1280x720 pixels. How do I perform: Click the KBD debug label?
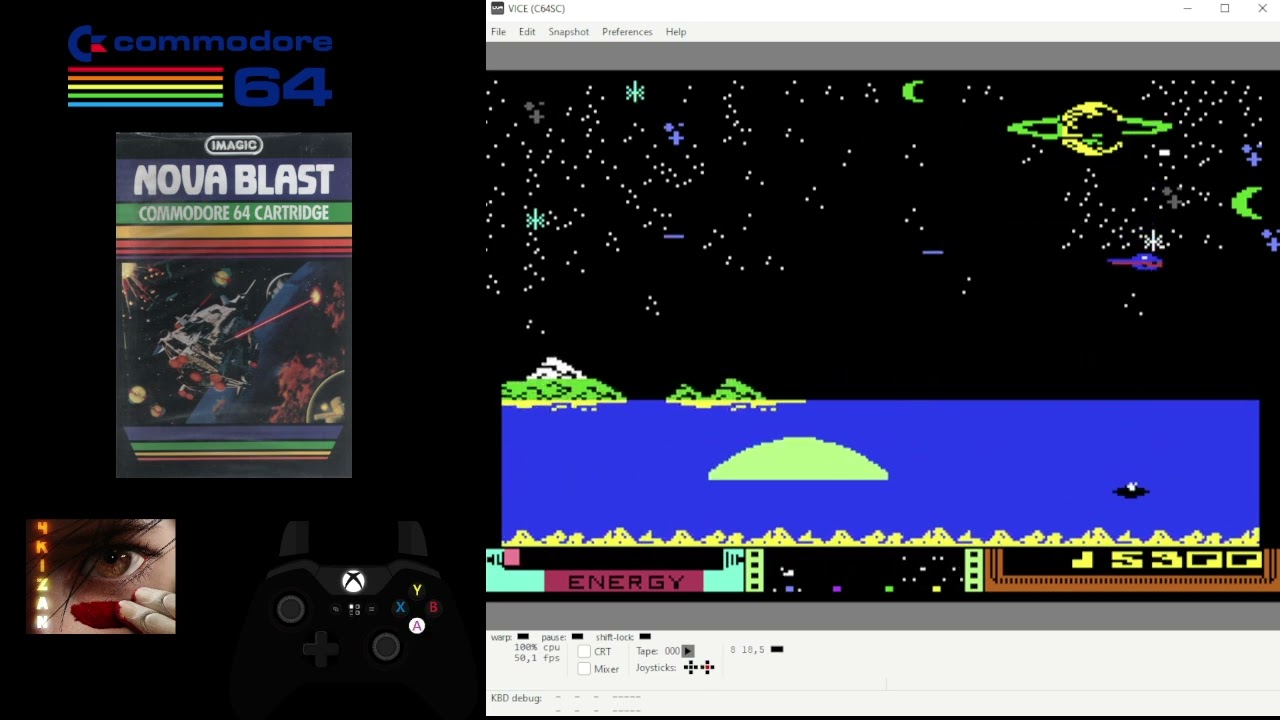[516, 698]
